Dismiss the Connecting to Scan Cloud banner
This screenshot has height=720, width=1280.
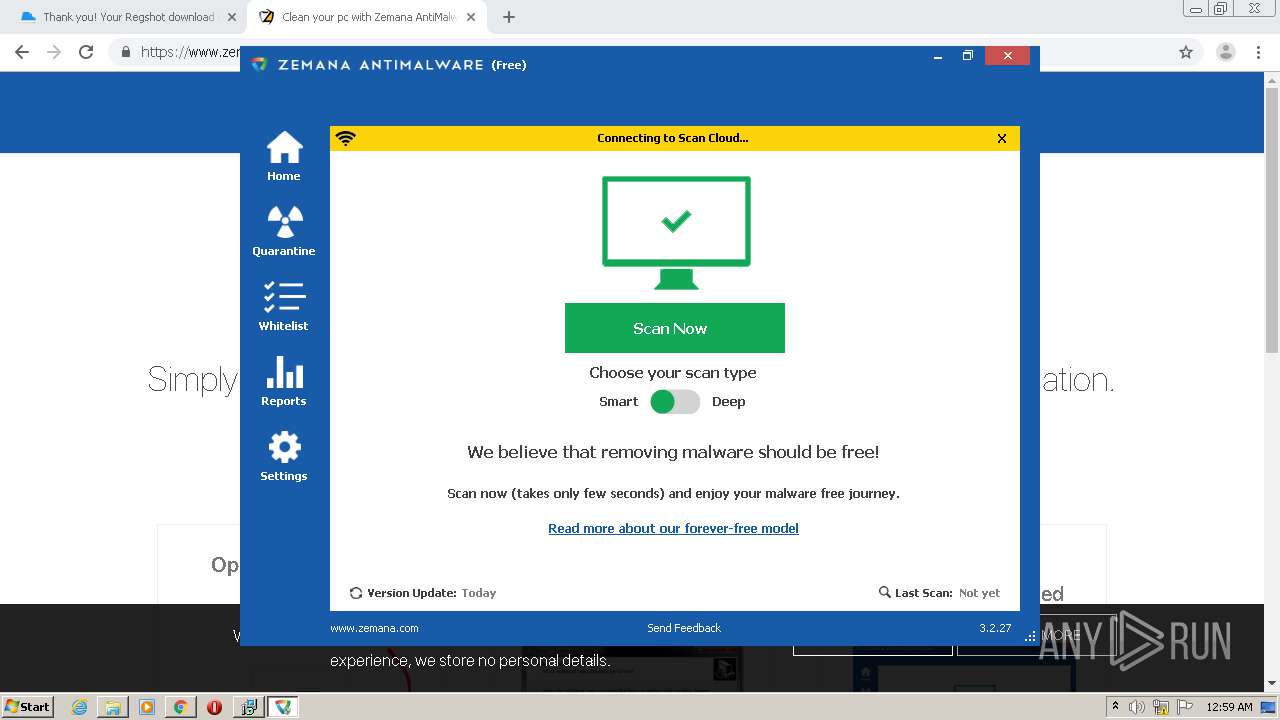1002,139
